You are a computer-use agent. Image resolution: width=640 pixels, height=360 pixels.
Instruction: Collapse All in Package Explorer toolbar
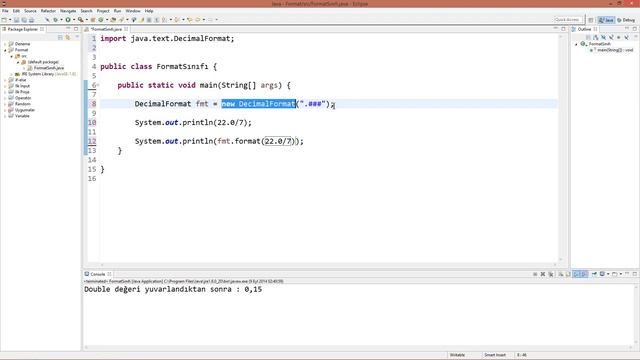[60, 37]
